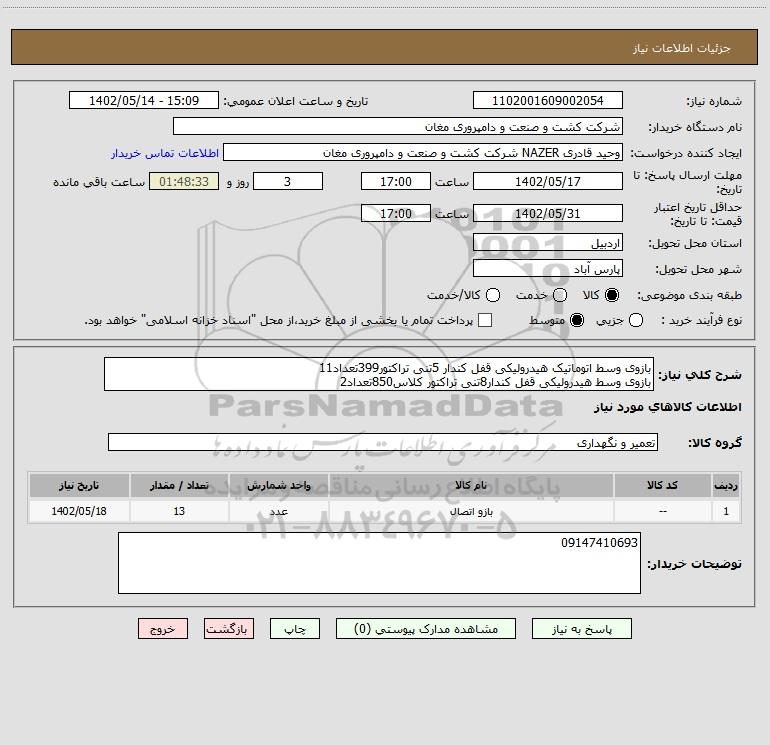This screenshot has height=745, width=770.
Task: Click the unit cell عدد
Action: click(x=278, y=511)
